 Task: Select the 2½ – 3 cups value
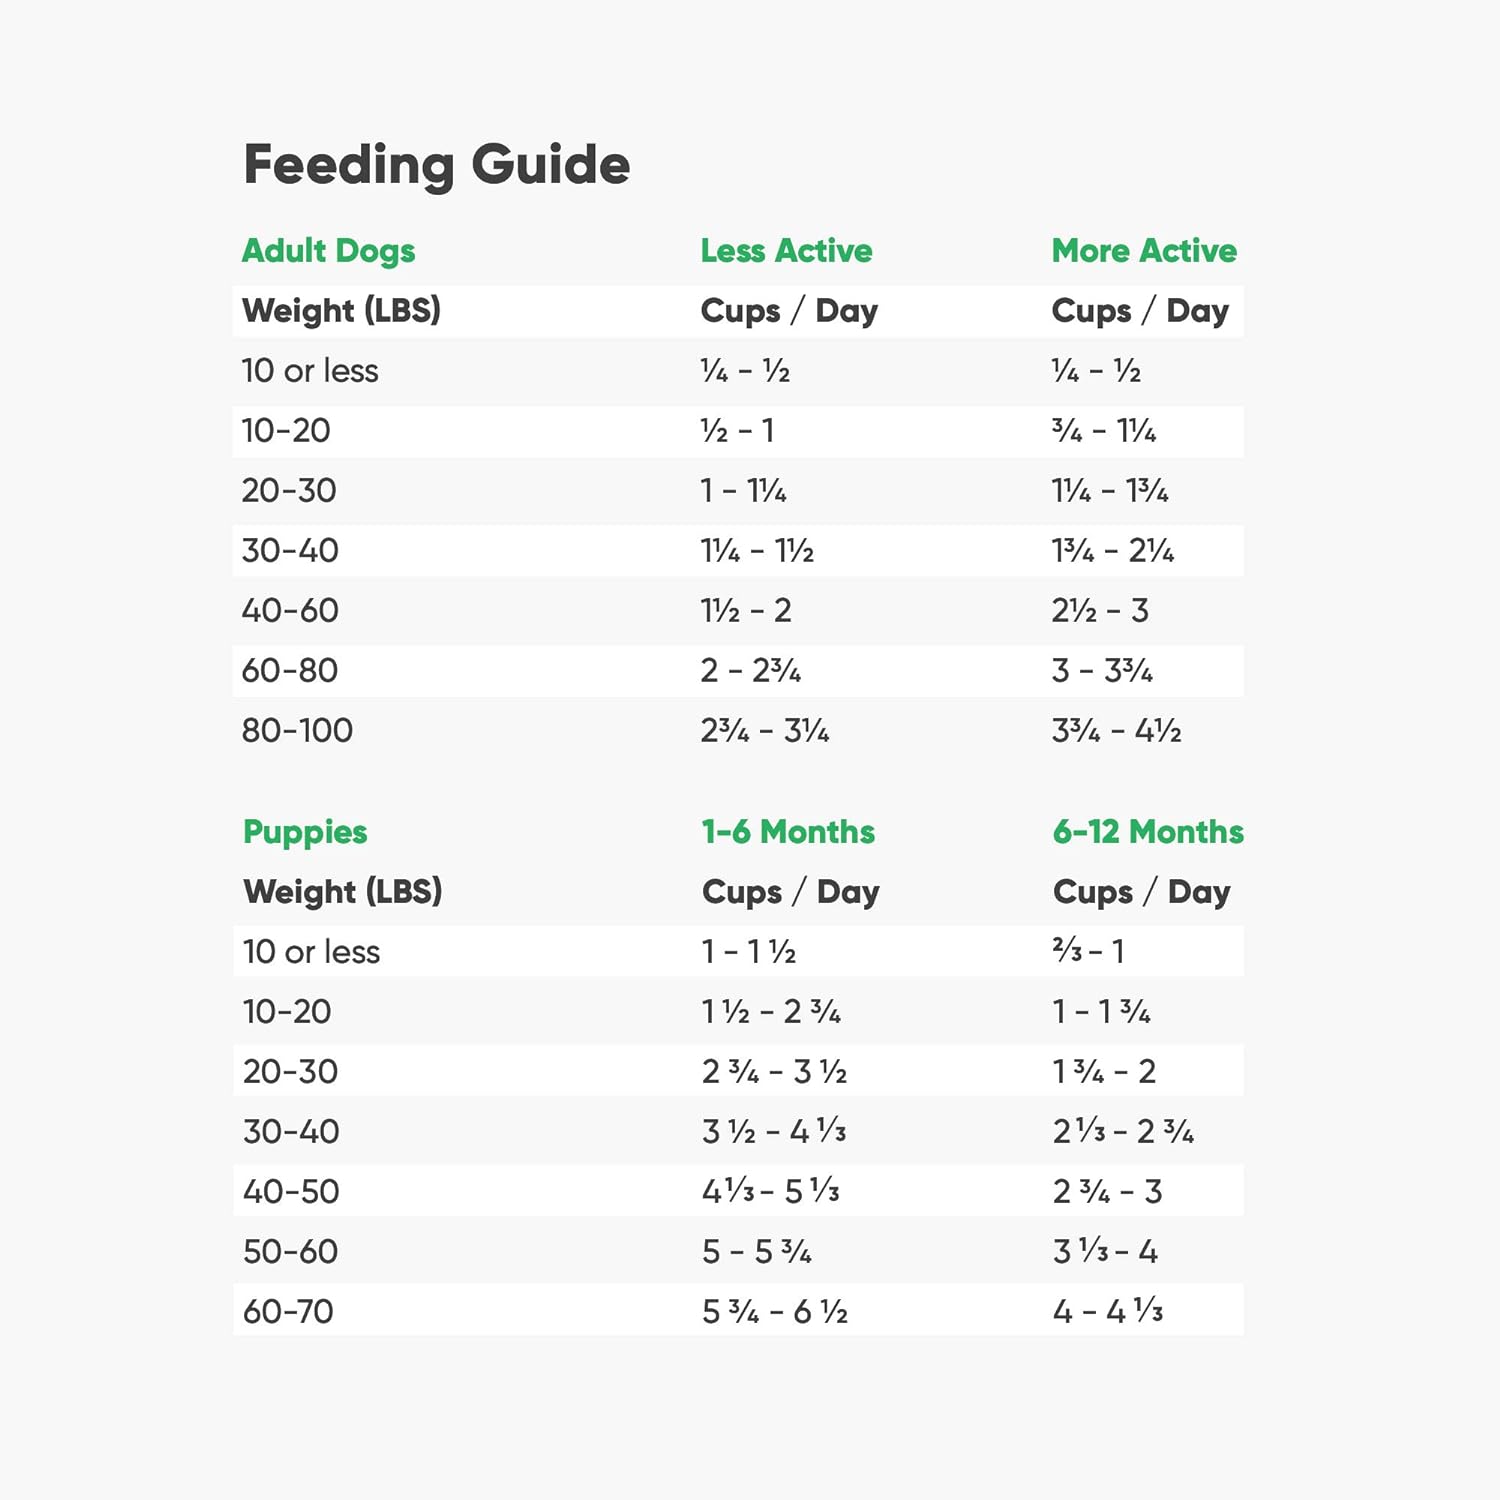pos(1100,610)
